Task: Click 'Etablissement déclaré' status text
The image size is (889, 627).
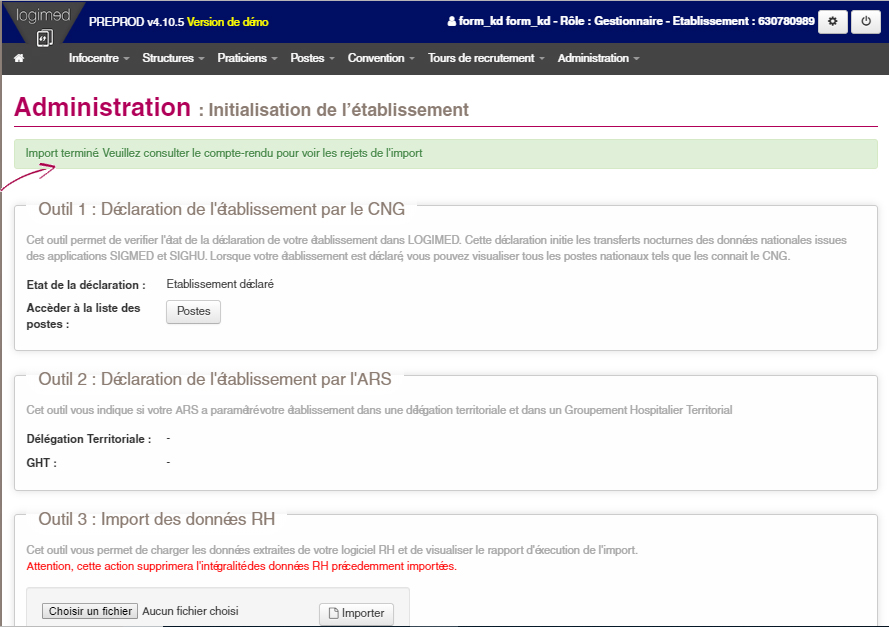Action: tap(220, 284)
